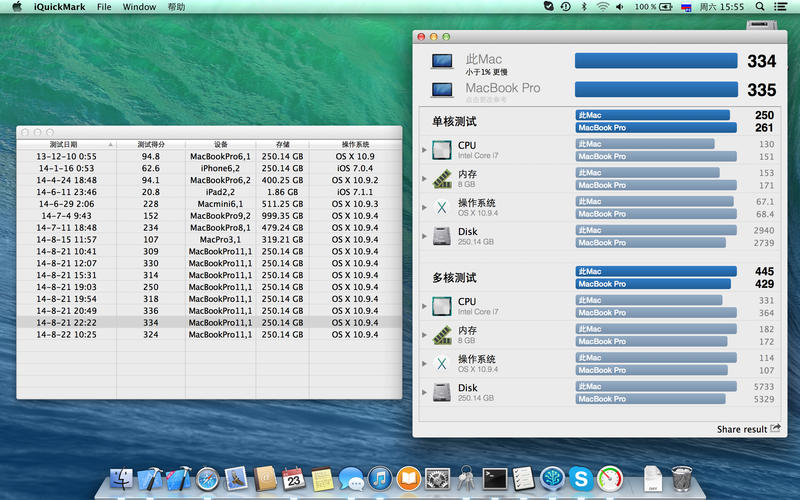Open Messages chat bubbles icon
Viewport: 800px width, 500px height.
351,479
